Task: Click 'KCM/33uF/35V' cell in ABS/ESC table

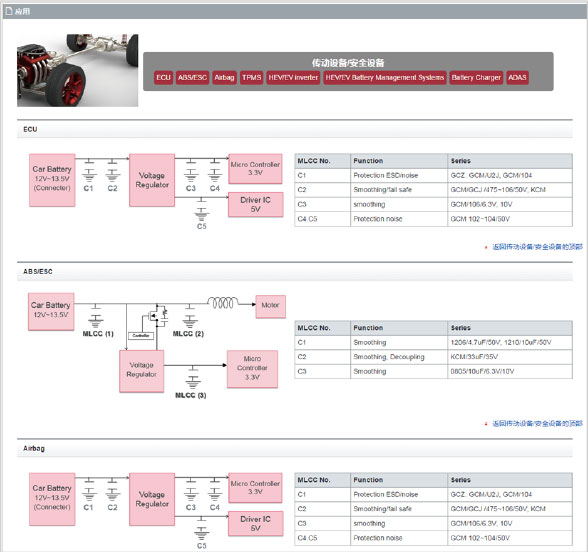Action: [510, 357]
